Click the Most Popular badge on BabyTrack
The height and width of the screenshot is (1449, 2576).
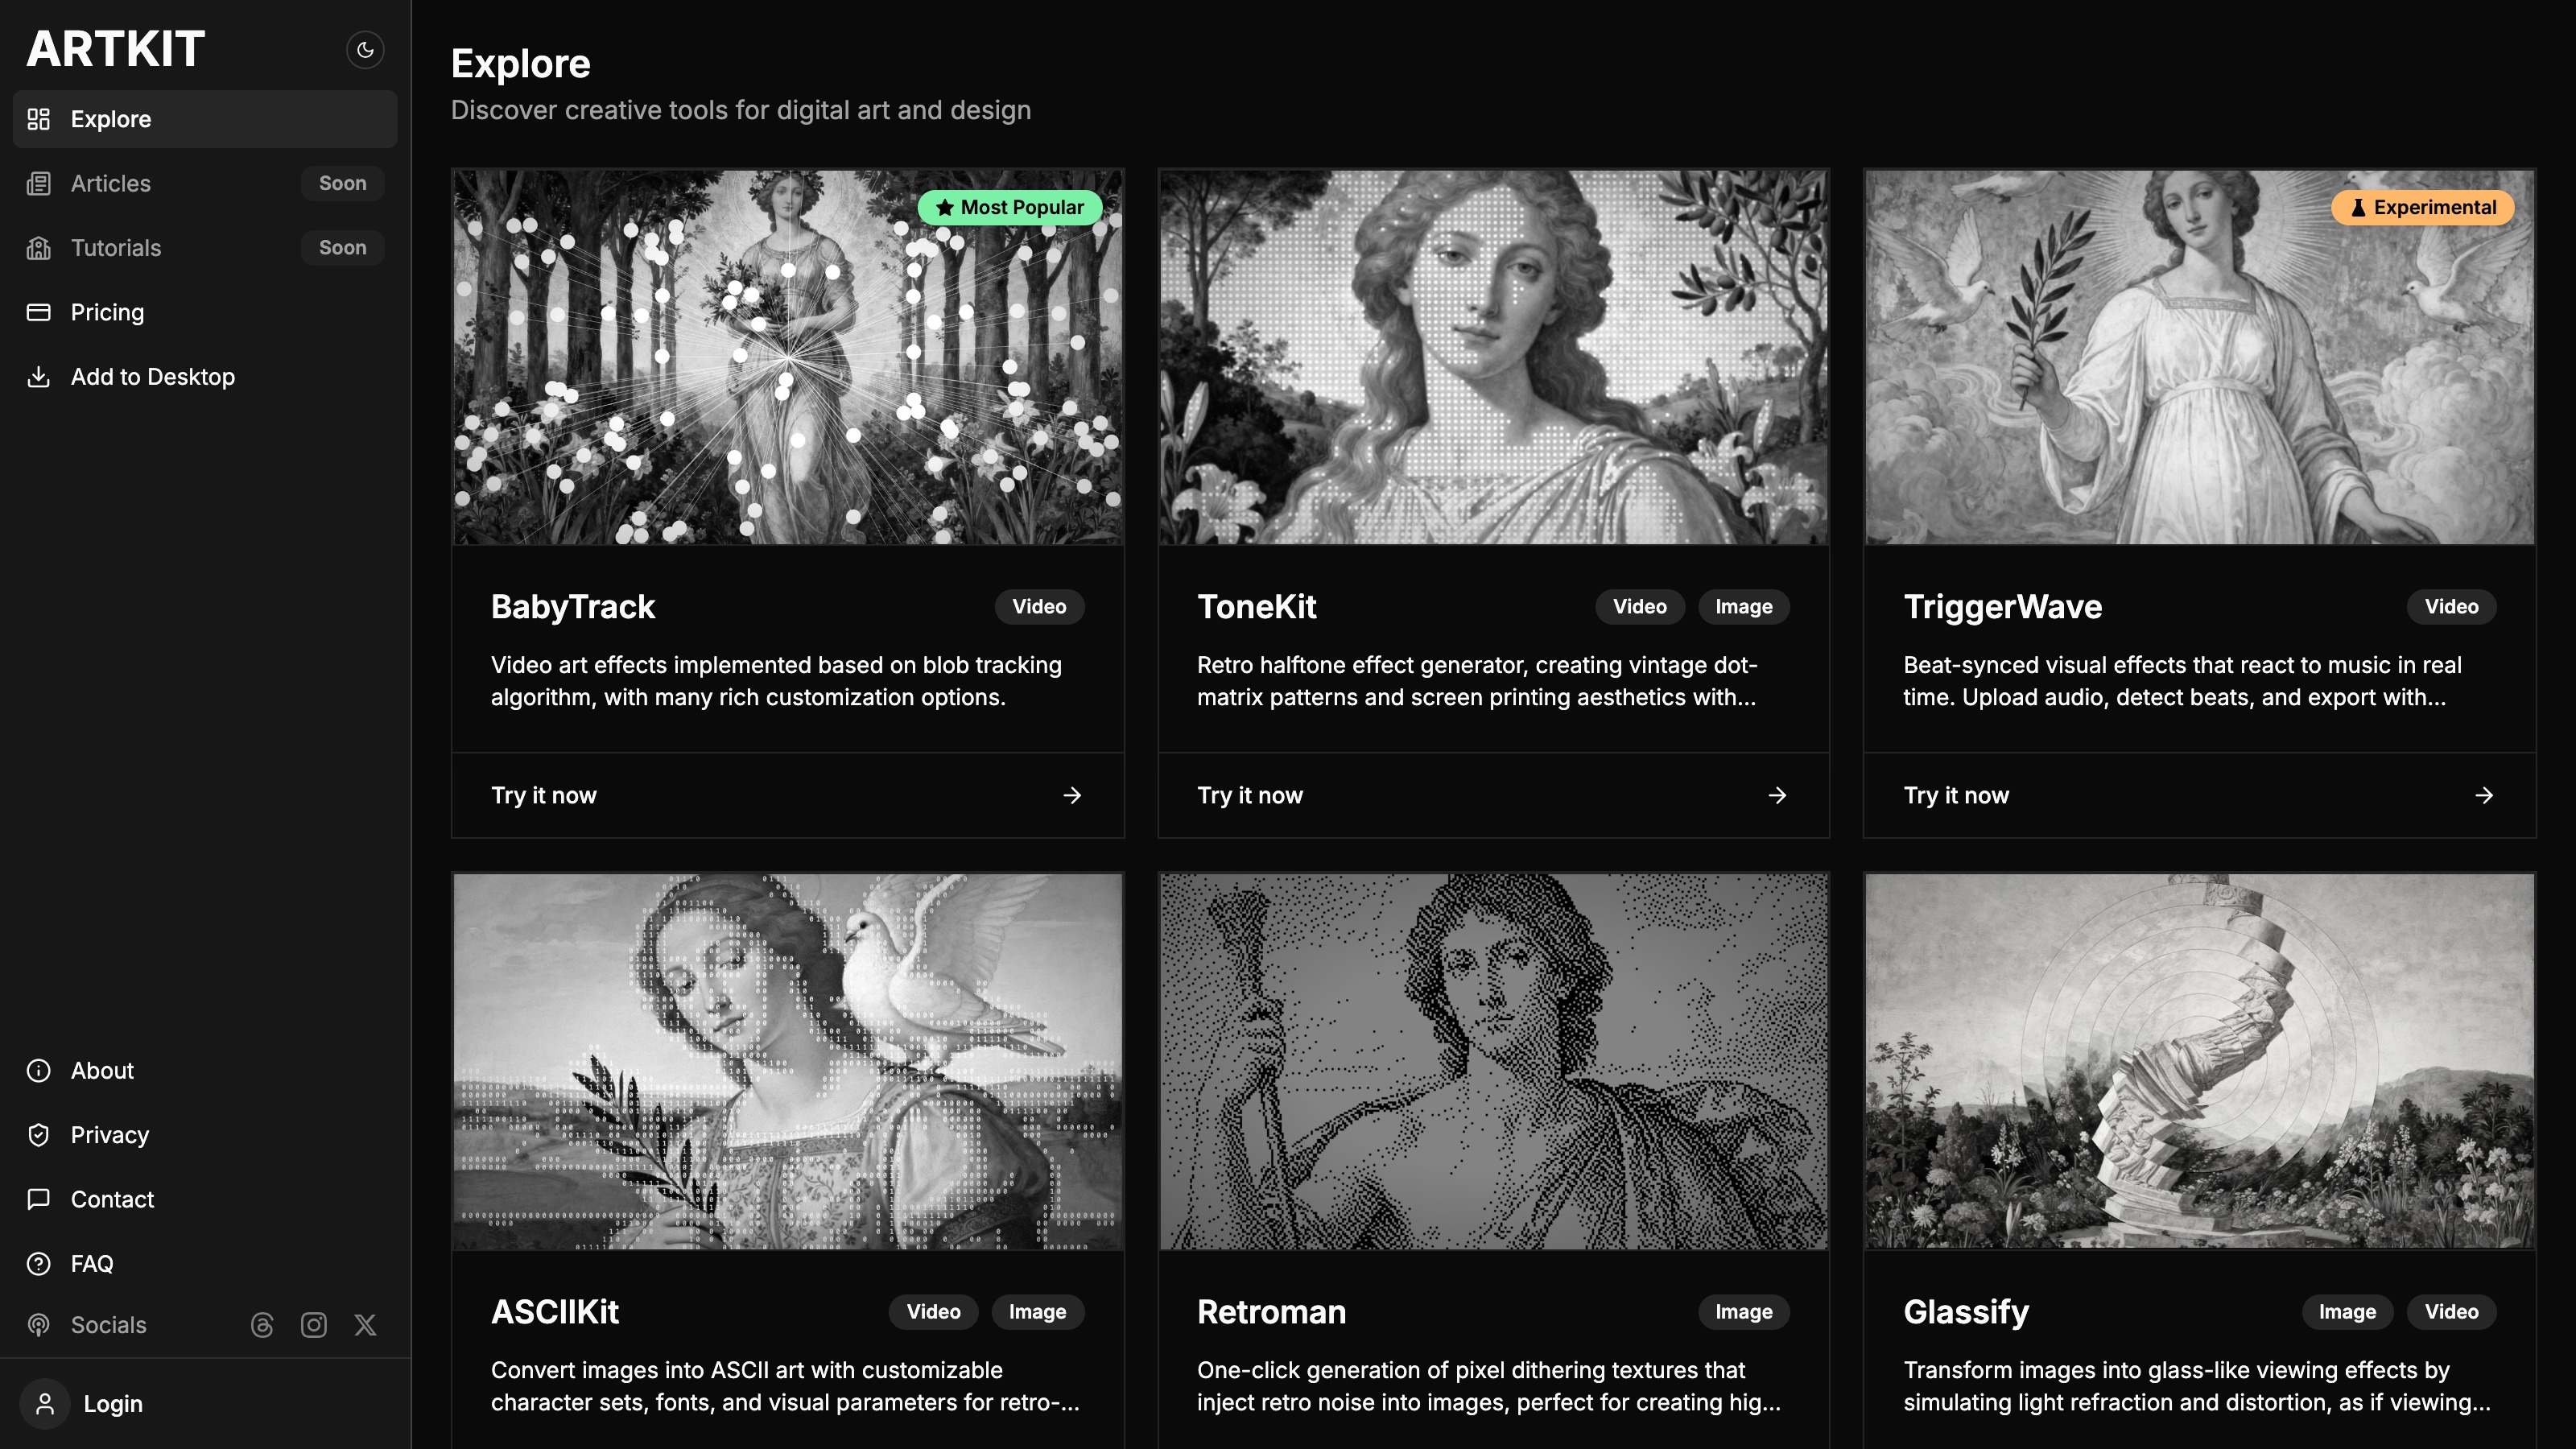tap(1010, 207)
